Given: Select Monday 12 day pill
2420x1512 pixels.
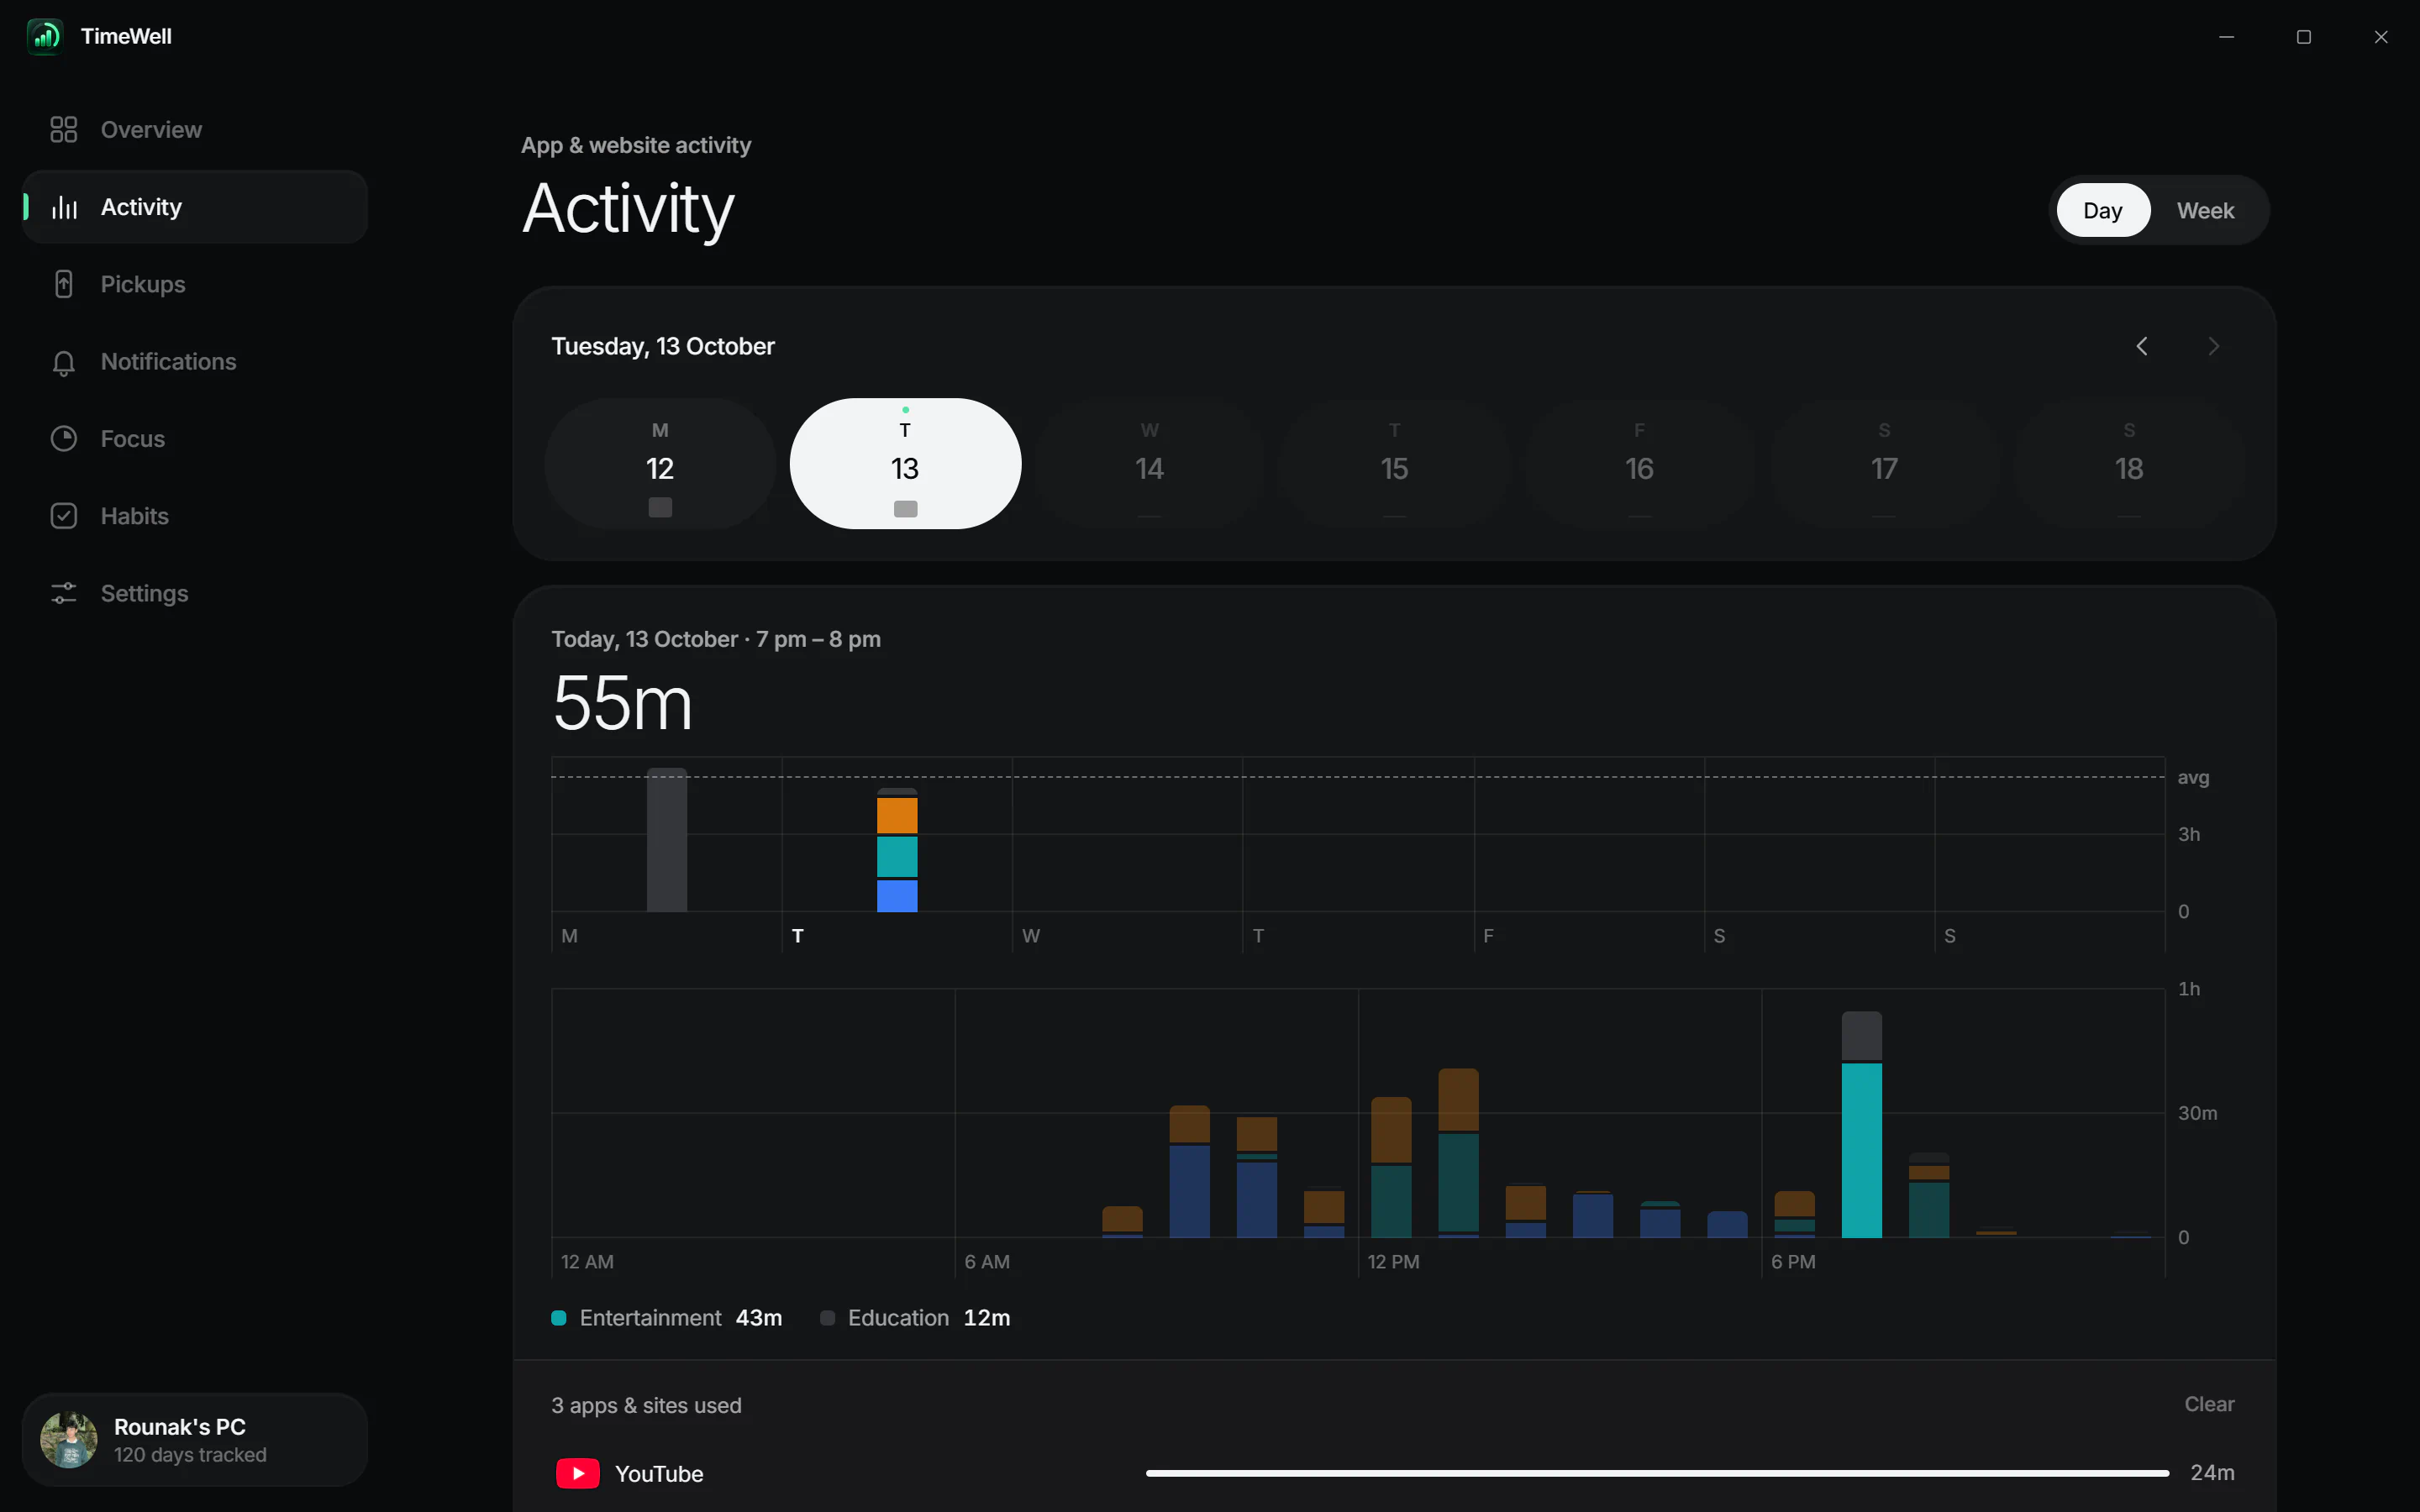Looking at the screenshot, I should (660, 464).
